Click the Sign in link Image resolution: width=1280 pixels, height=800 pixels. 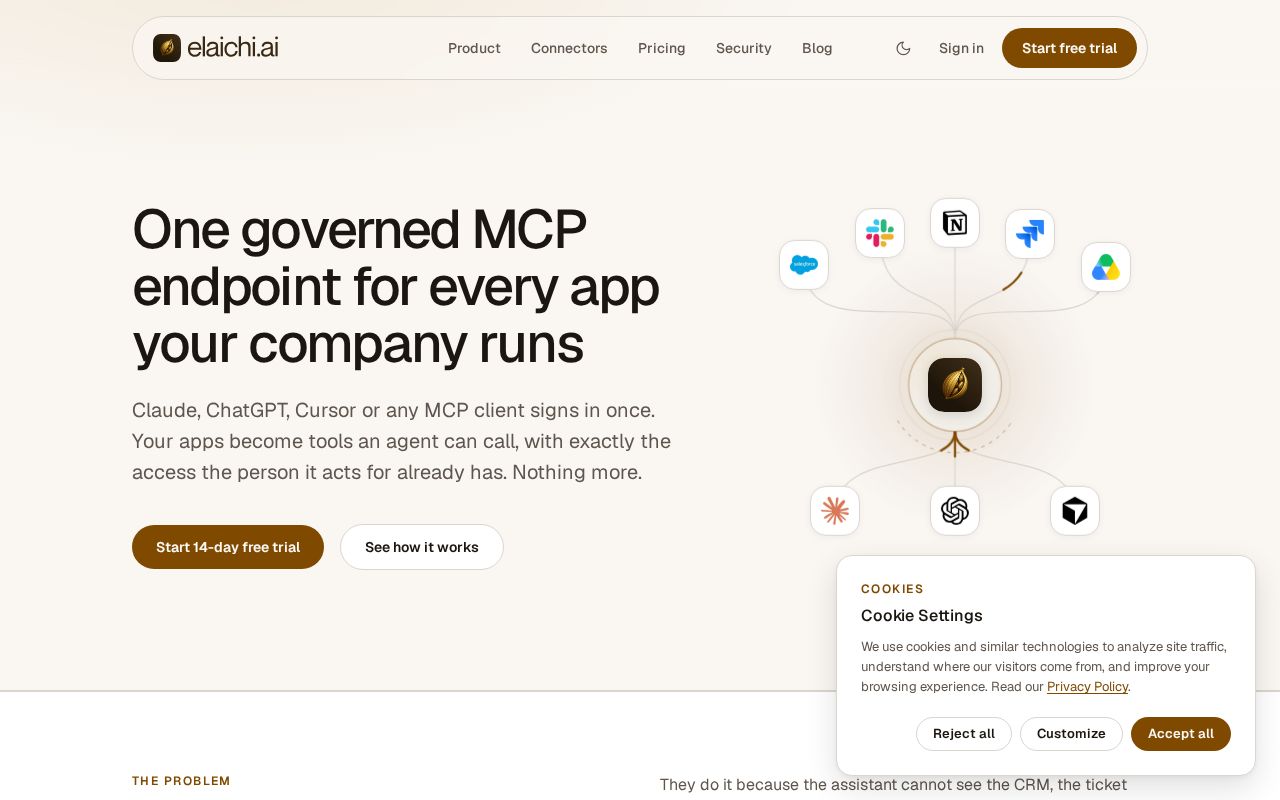961,48
